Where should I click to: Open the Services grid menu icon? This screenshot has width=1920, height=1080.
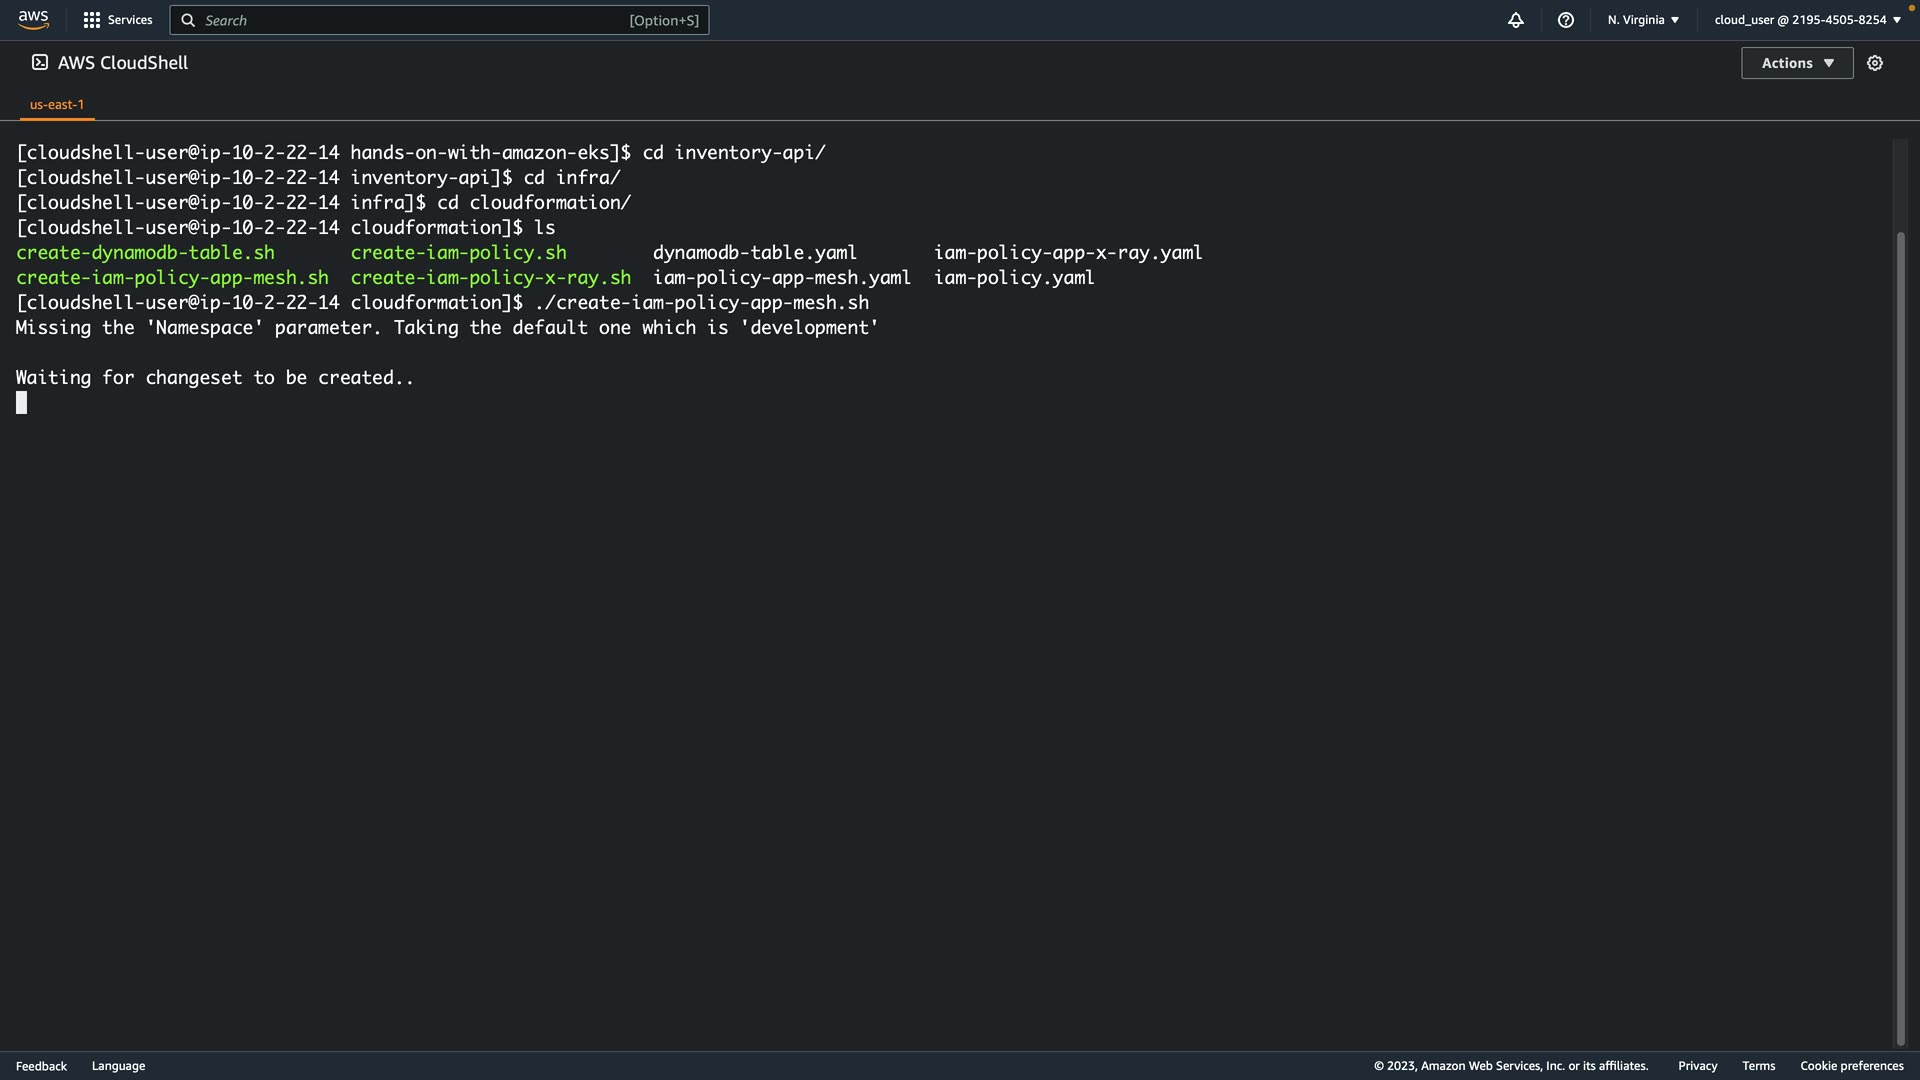[x=92, y=20]
